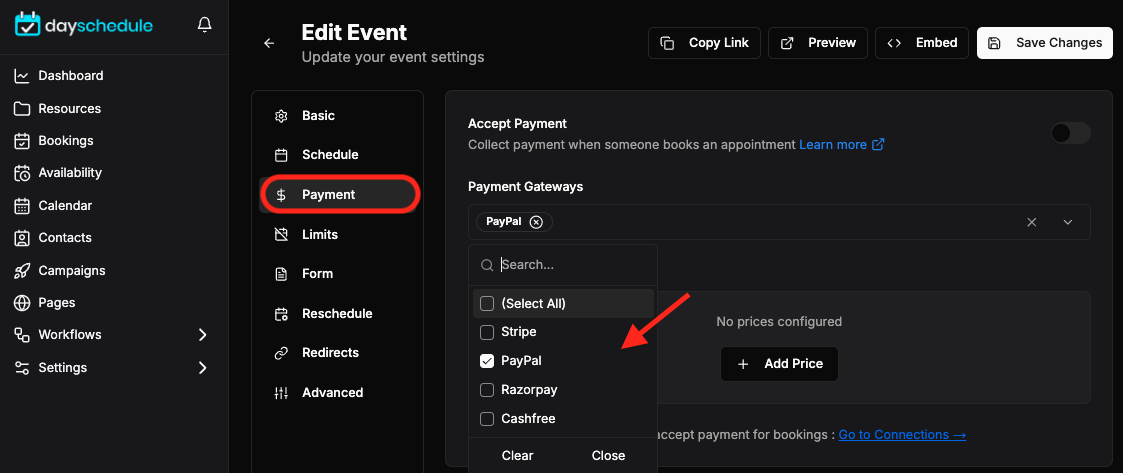1123x473 pixels.
Task: Open Availability via the clock-calendar icon
Action: (22, 173)
